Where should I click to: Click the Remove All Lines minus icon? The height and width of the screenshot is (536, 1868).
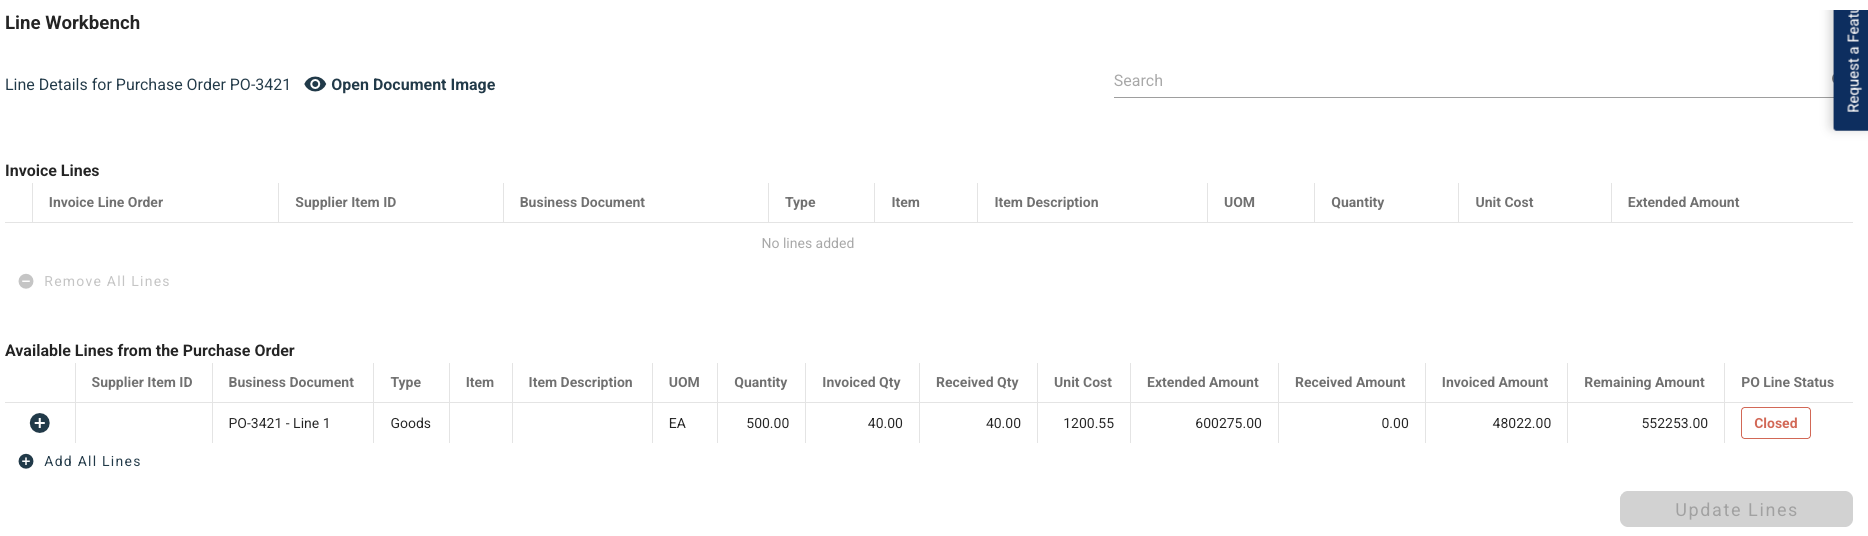(26, 281)
